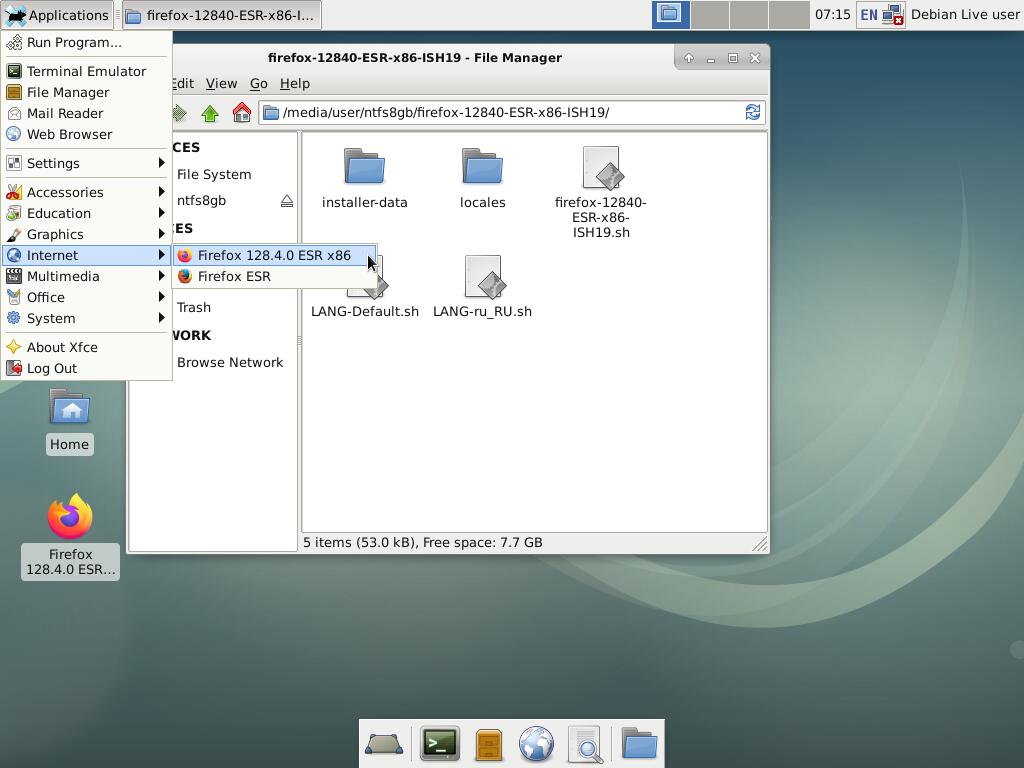Open the Go menu in File Manager

point(259,84)
